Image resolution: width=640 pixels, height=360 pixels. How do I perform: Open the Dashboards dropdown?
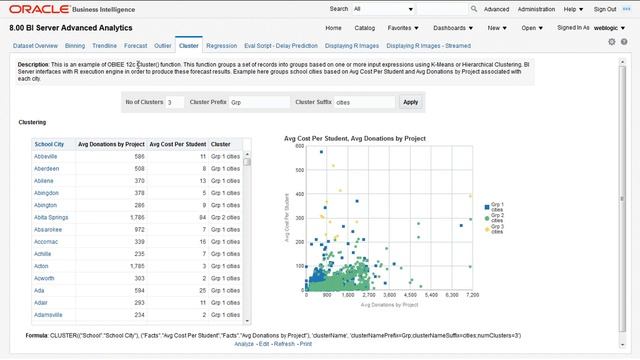tap(453, 28)
